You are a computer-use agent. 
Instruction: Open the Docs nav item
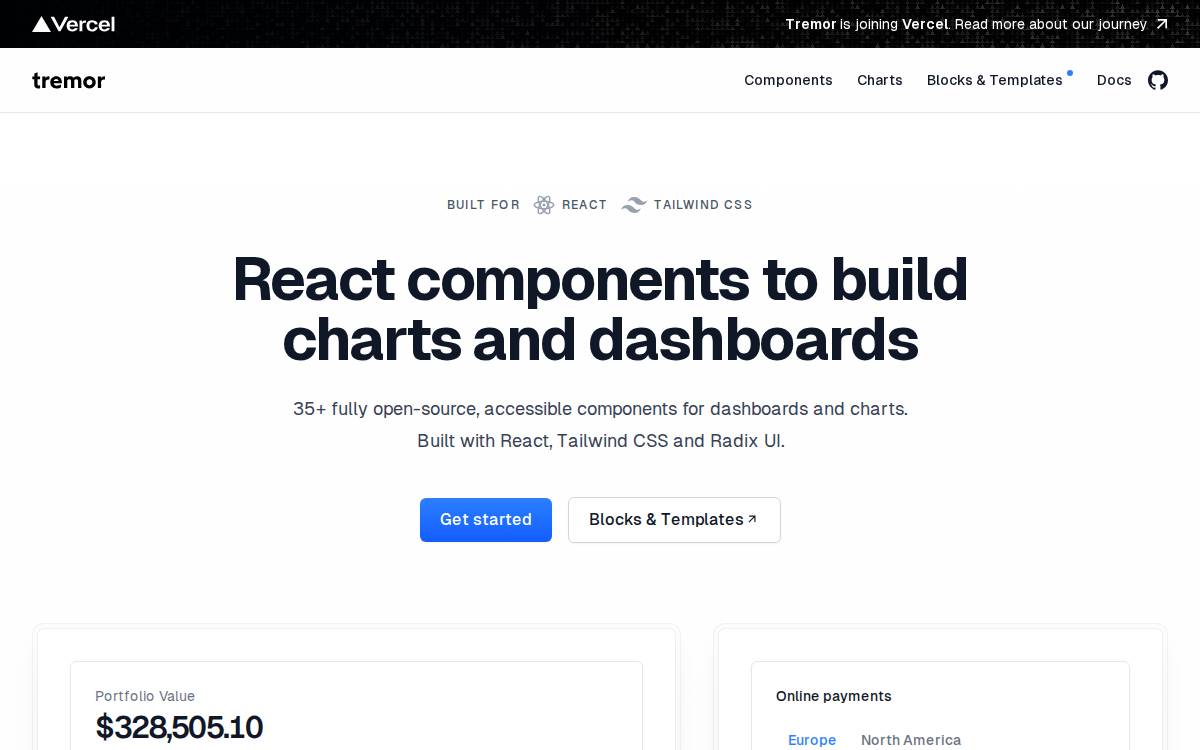click(1114, 80)
